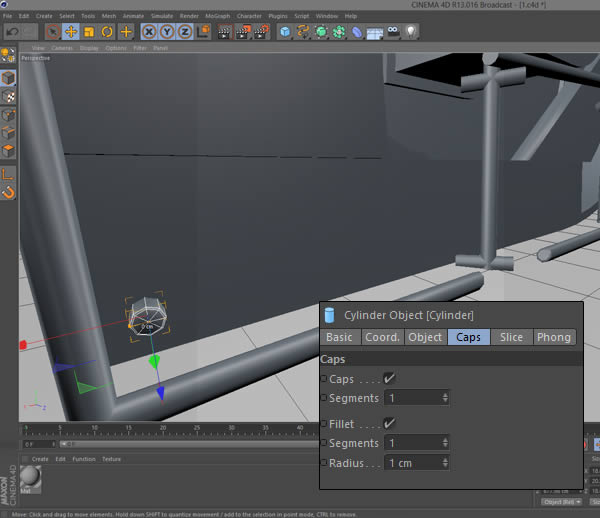This screenshot has height=518, width=600.
Task: Activate the Move tool
Action: coord(71,32)
